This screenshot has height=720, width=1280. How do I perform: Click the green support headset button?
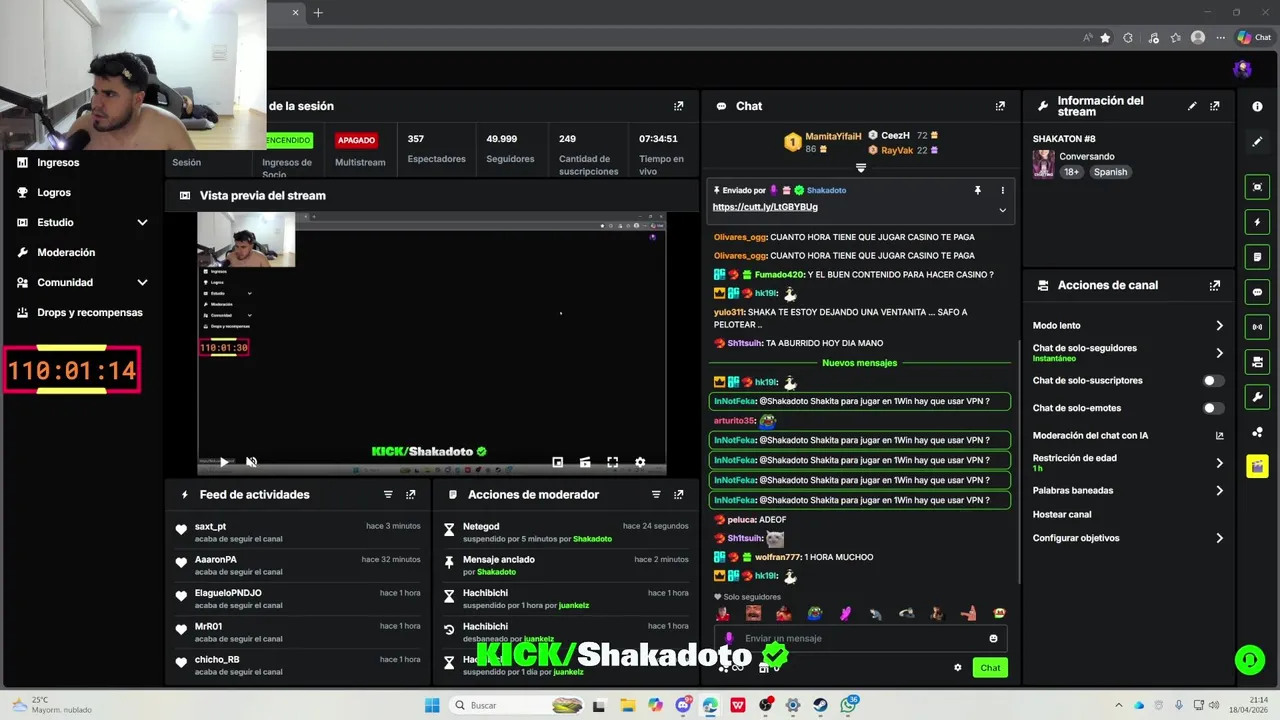(x=1249, y=659)
